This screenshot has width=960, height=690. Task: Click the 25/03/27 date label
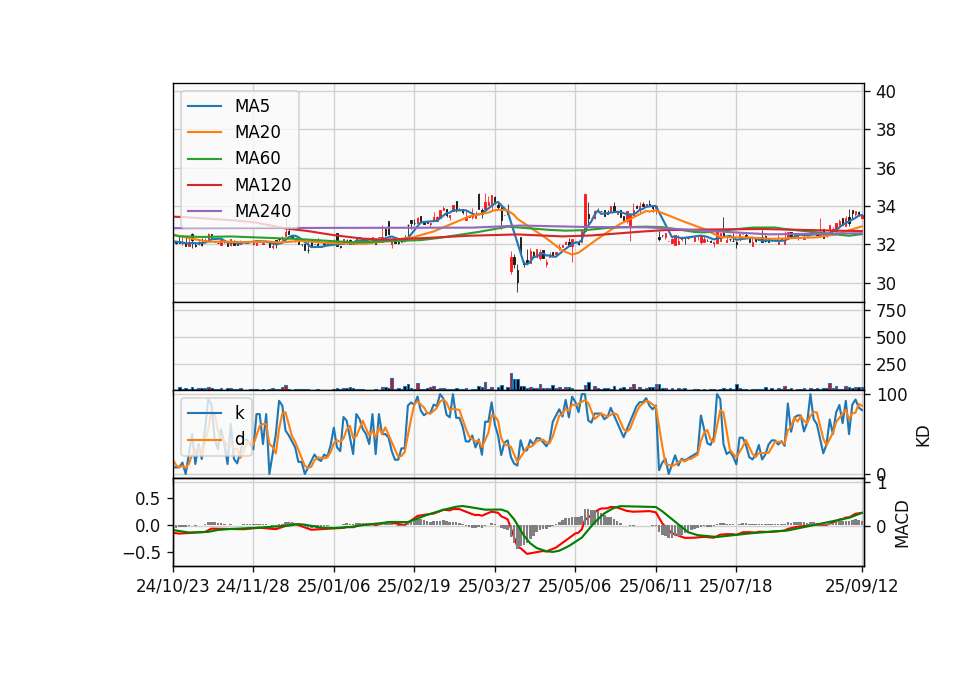tap(495, 586)
